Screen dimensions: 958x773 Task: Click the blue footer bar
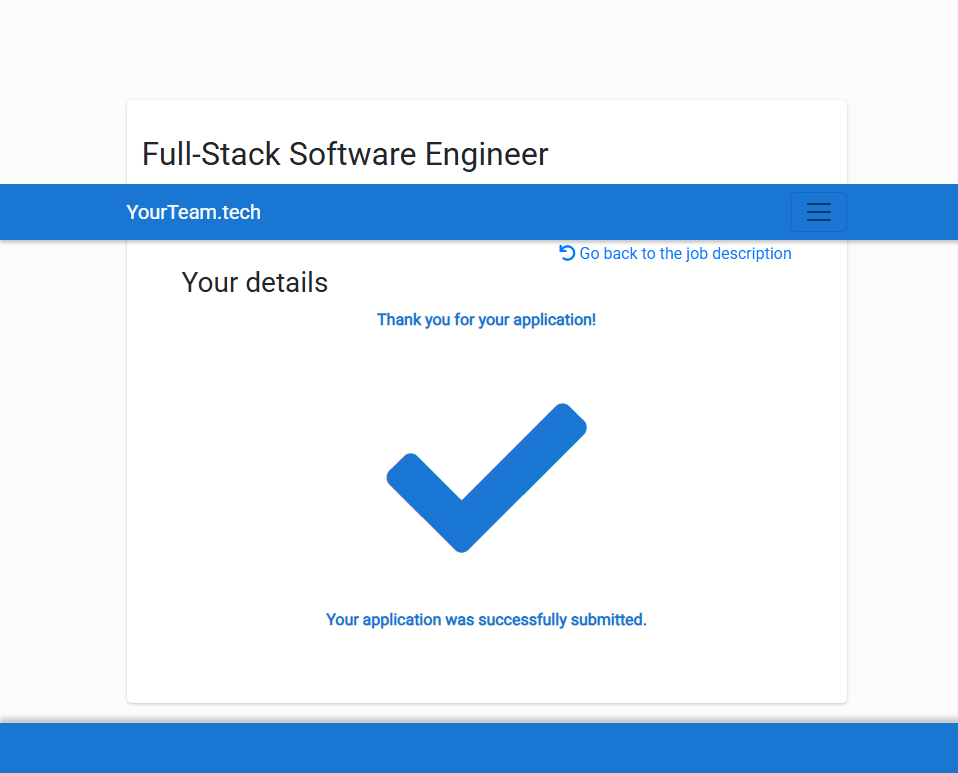[x=478, y=748]
